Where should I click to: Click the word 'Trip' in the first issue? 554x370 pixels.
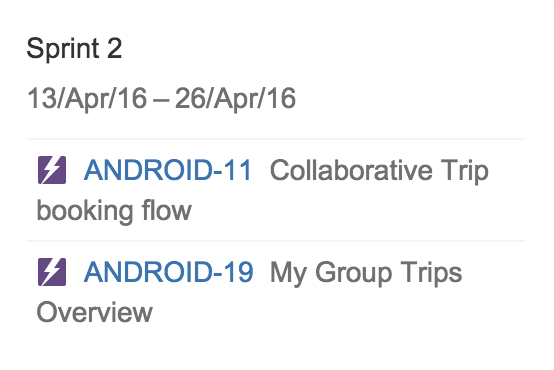coord(465,171)
